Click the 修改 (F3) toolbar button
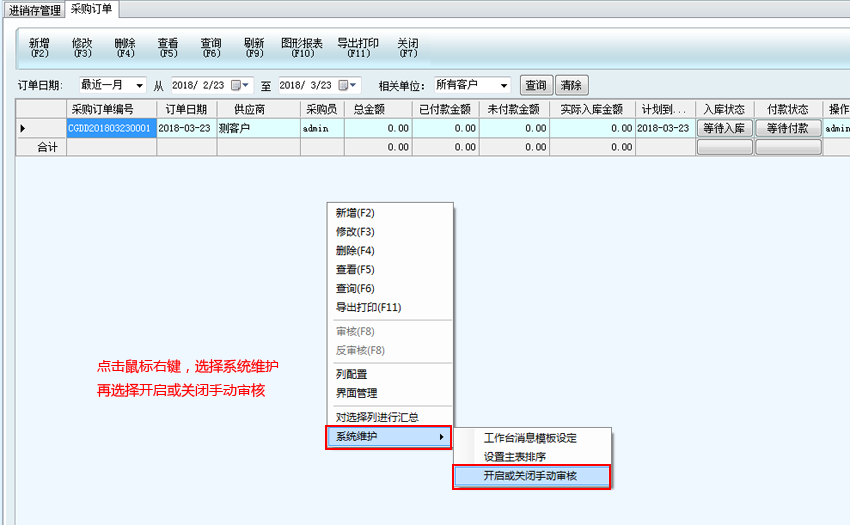 [x=82, y=47]
